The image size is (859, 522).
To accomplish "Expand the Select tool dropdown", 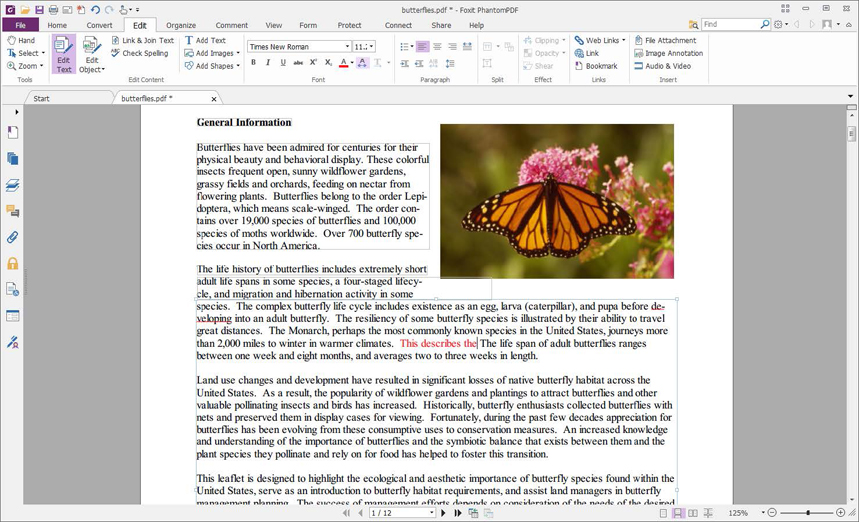I will [43, 53].
